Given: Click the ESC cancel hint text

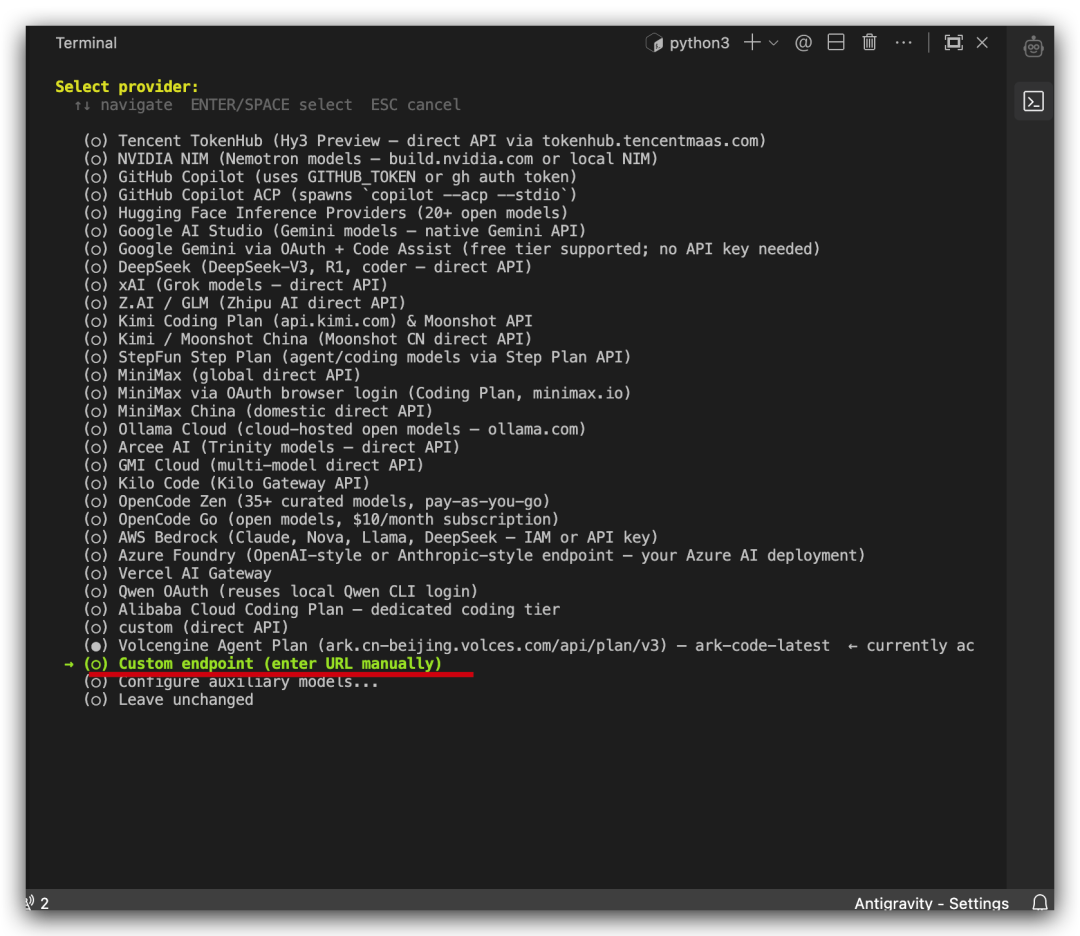Looking at the screenshot, I should (x=416, y=105).
